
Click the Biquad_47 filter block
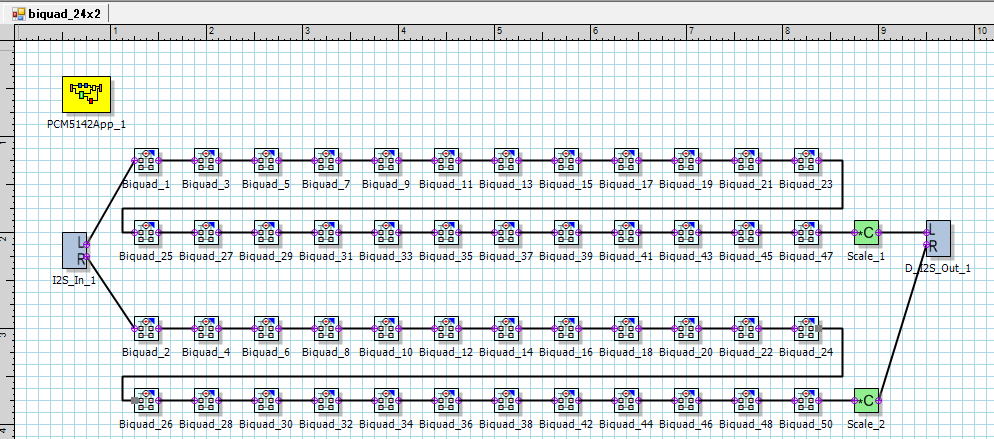tap(806, 232)
